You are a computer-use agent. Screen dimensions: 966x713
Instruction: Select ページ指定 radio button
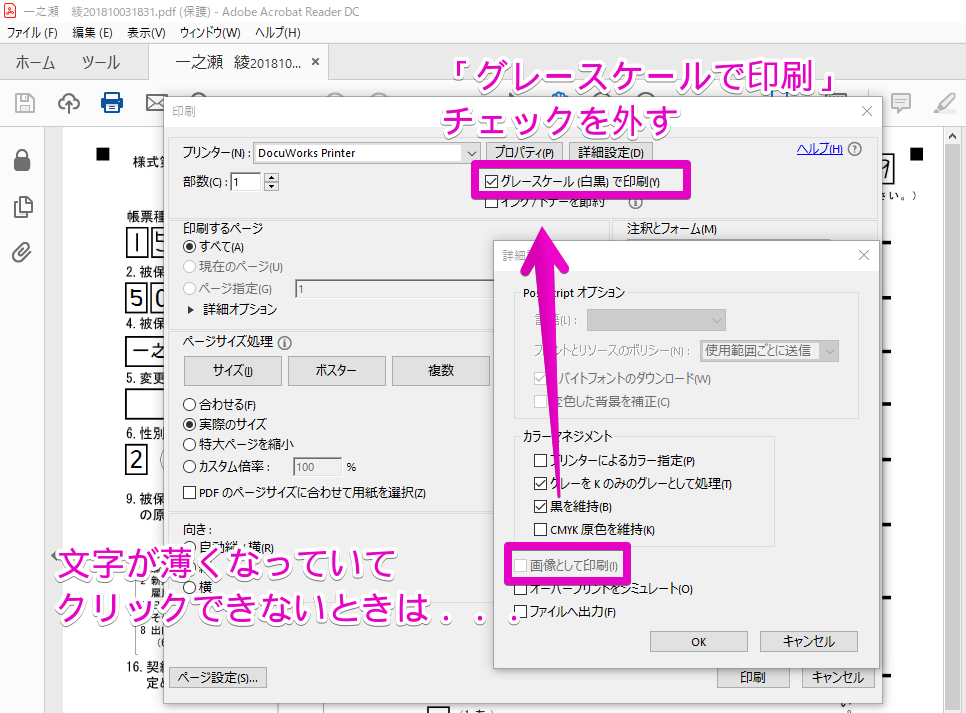tap(190, 288)
